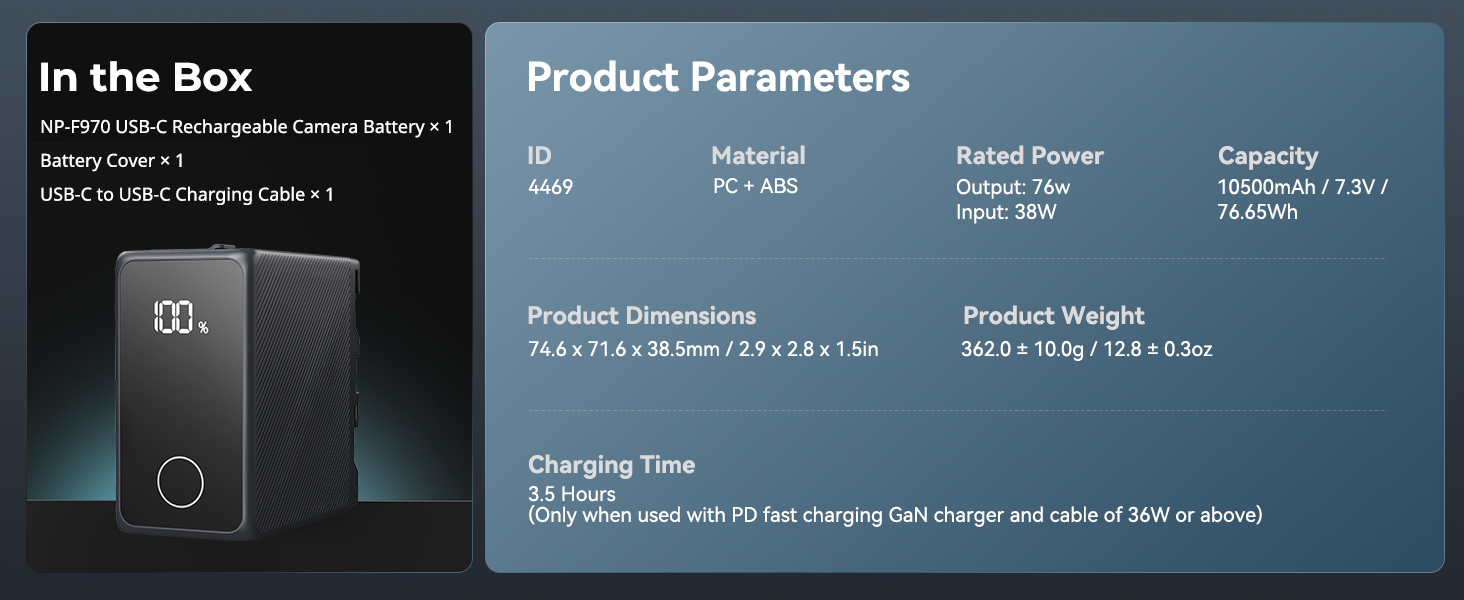Click the USB-C to USB-C Charging Cable line

click(187, 195)
